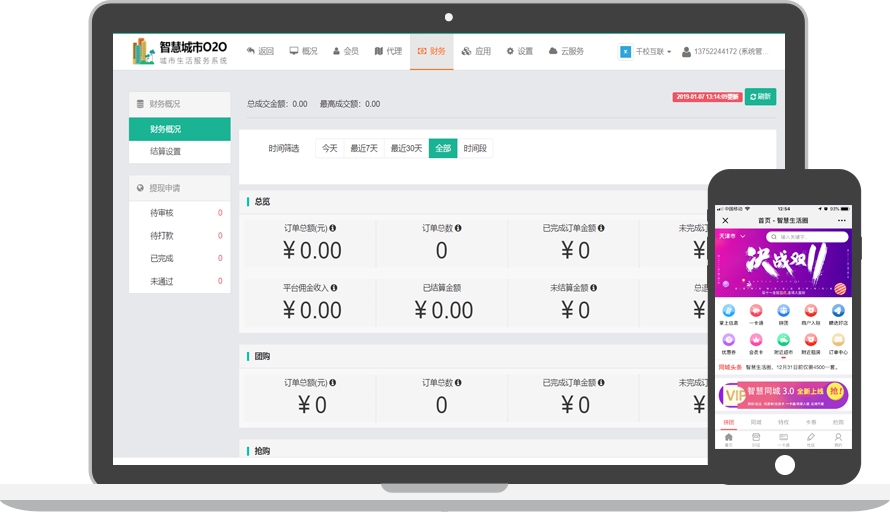Open the 应用 apps cubes icon
Image resolution: width=890 pixels, height=526 pixels.
[x=467, y=51]
